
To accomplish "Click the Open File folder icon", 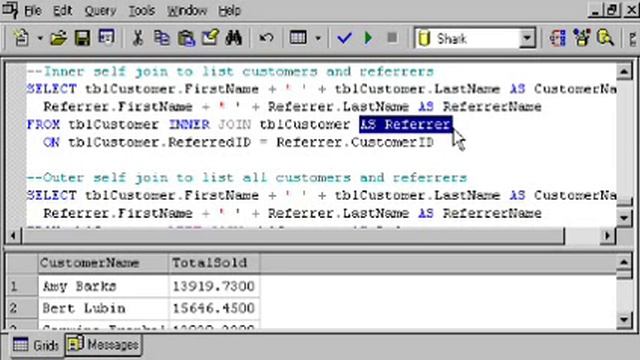I will point(58,38).
